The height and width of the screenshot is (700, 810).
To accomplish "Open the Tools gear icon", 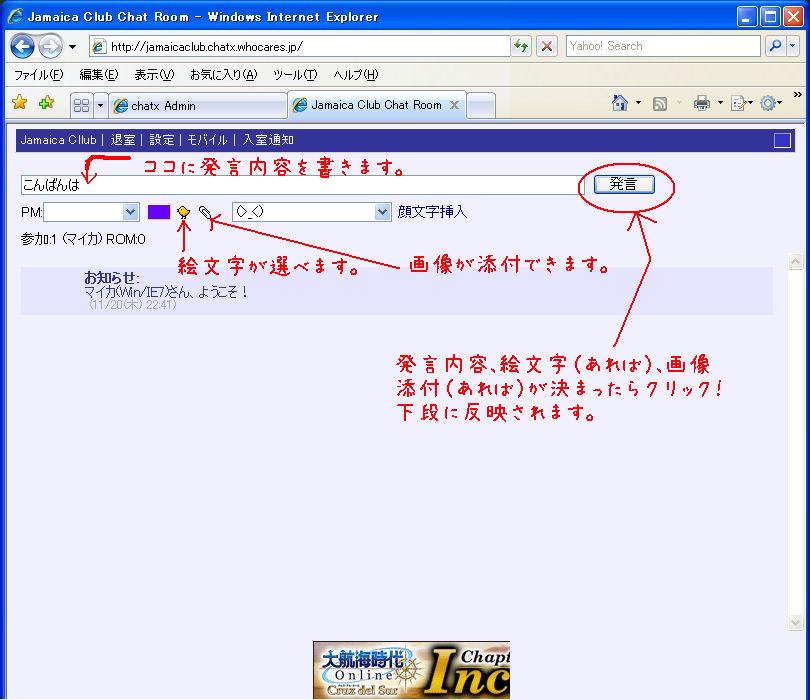I will click(768, 103).
